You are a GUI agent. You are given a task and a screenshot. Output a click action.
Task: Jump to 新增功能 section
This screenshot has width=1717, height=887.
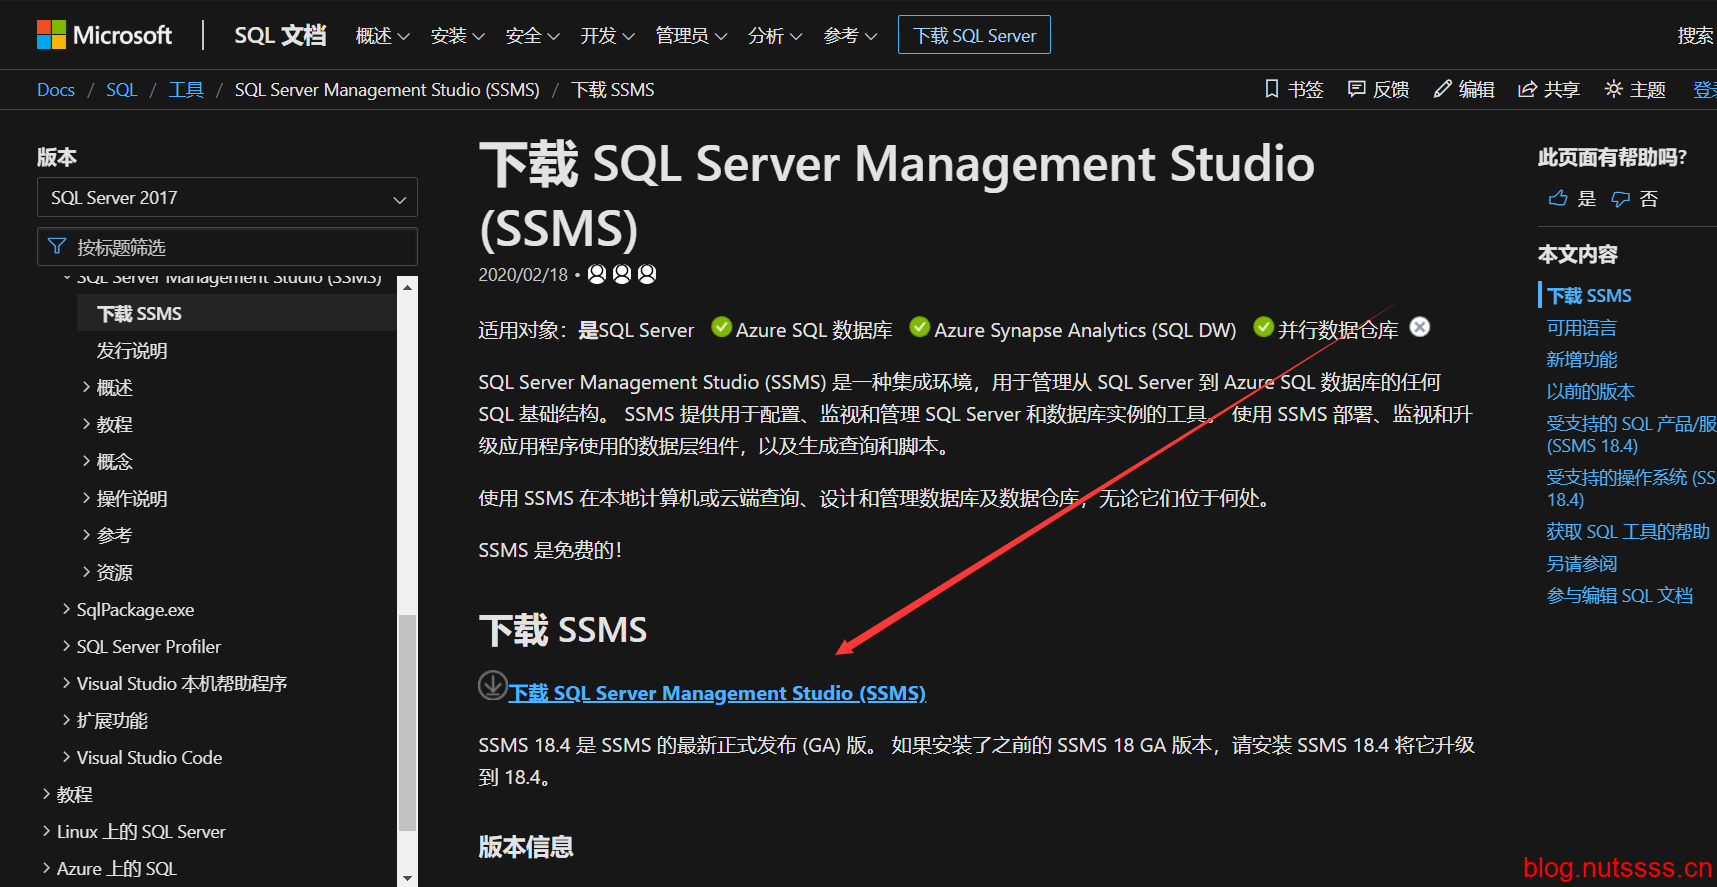pyautogui.click(x=1581, y=360)
